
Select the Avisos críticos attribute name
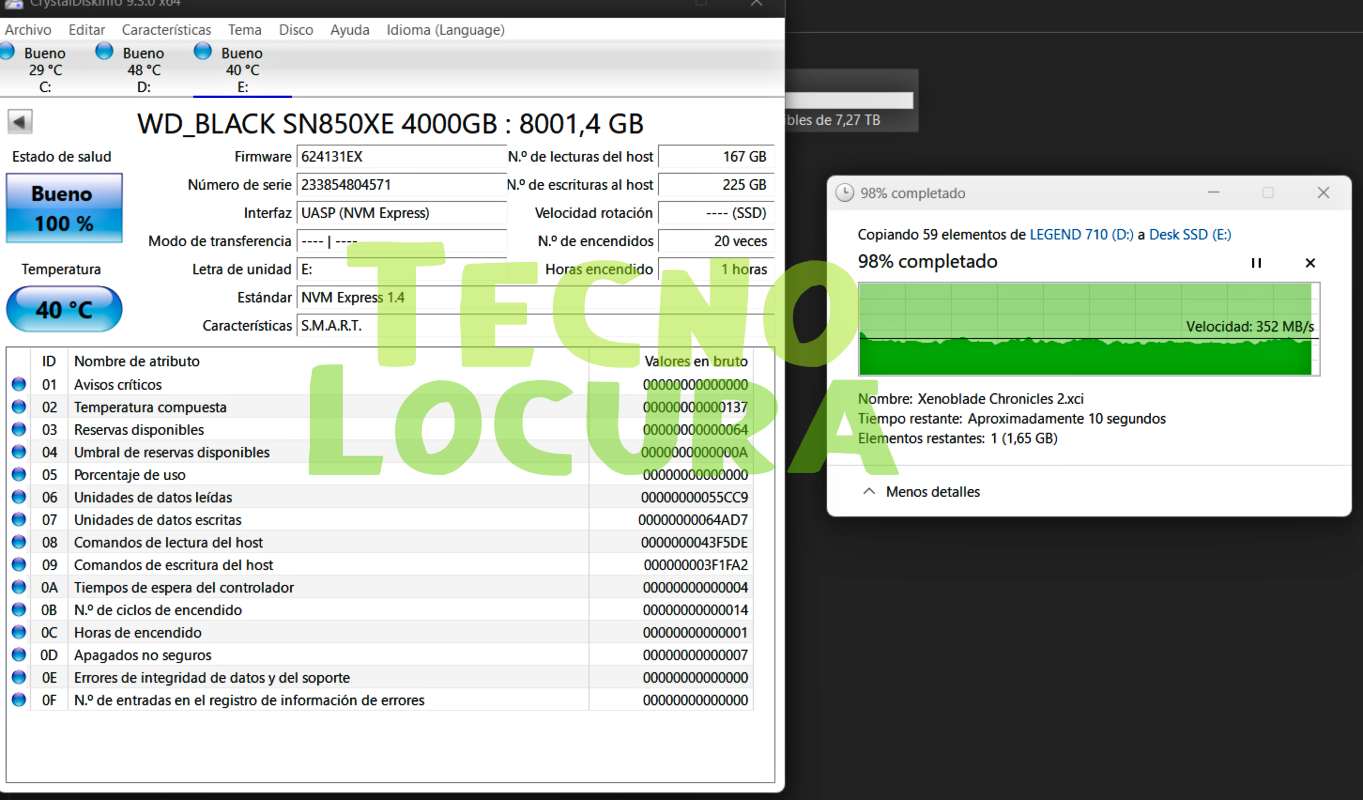pyautogui.click(x=118, y=385)
